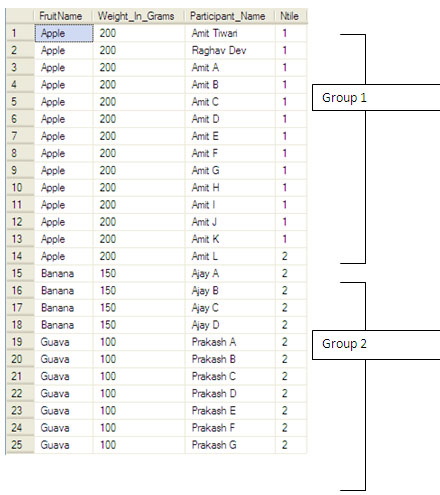
Task: Click the 100 weight cell for Prakash A
Action: pos(139,342)
